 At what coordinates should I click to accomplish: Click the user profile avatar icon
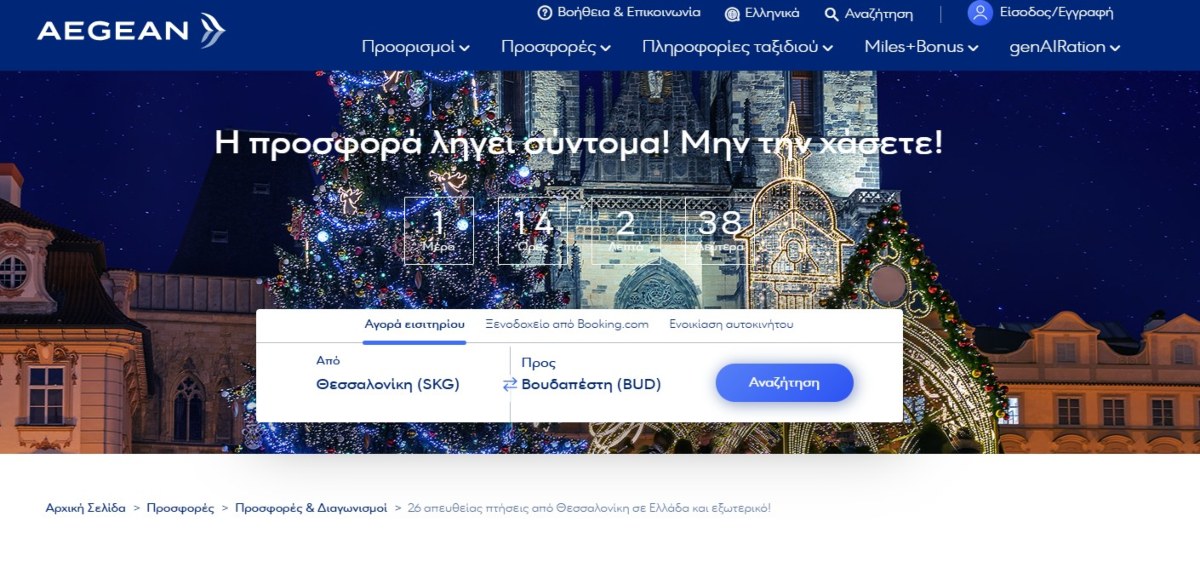click(x=980, y=13)
